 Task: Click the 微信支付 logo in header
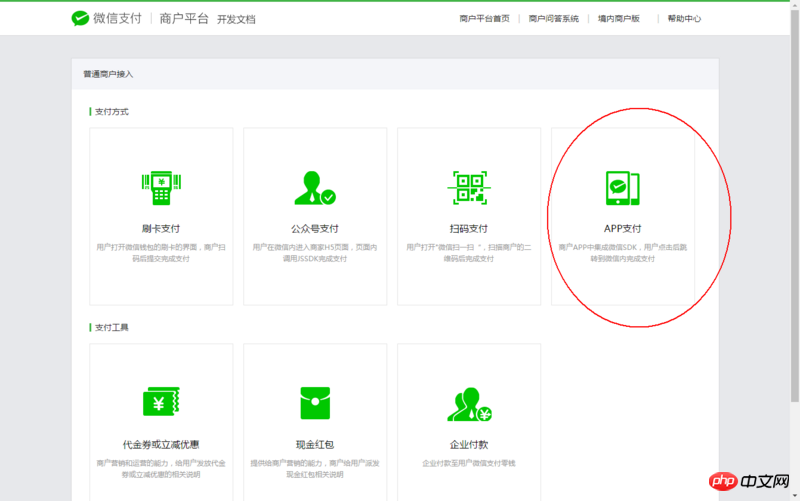click(x=108, y=18)
